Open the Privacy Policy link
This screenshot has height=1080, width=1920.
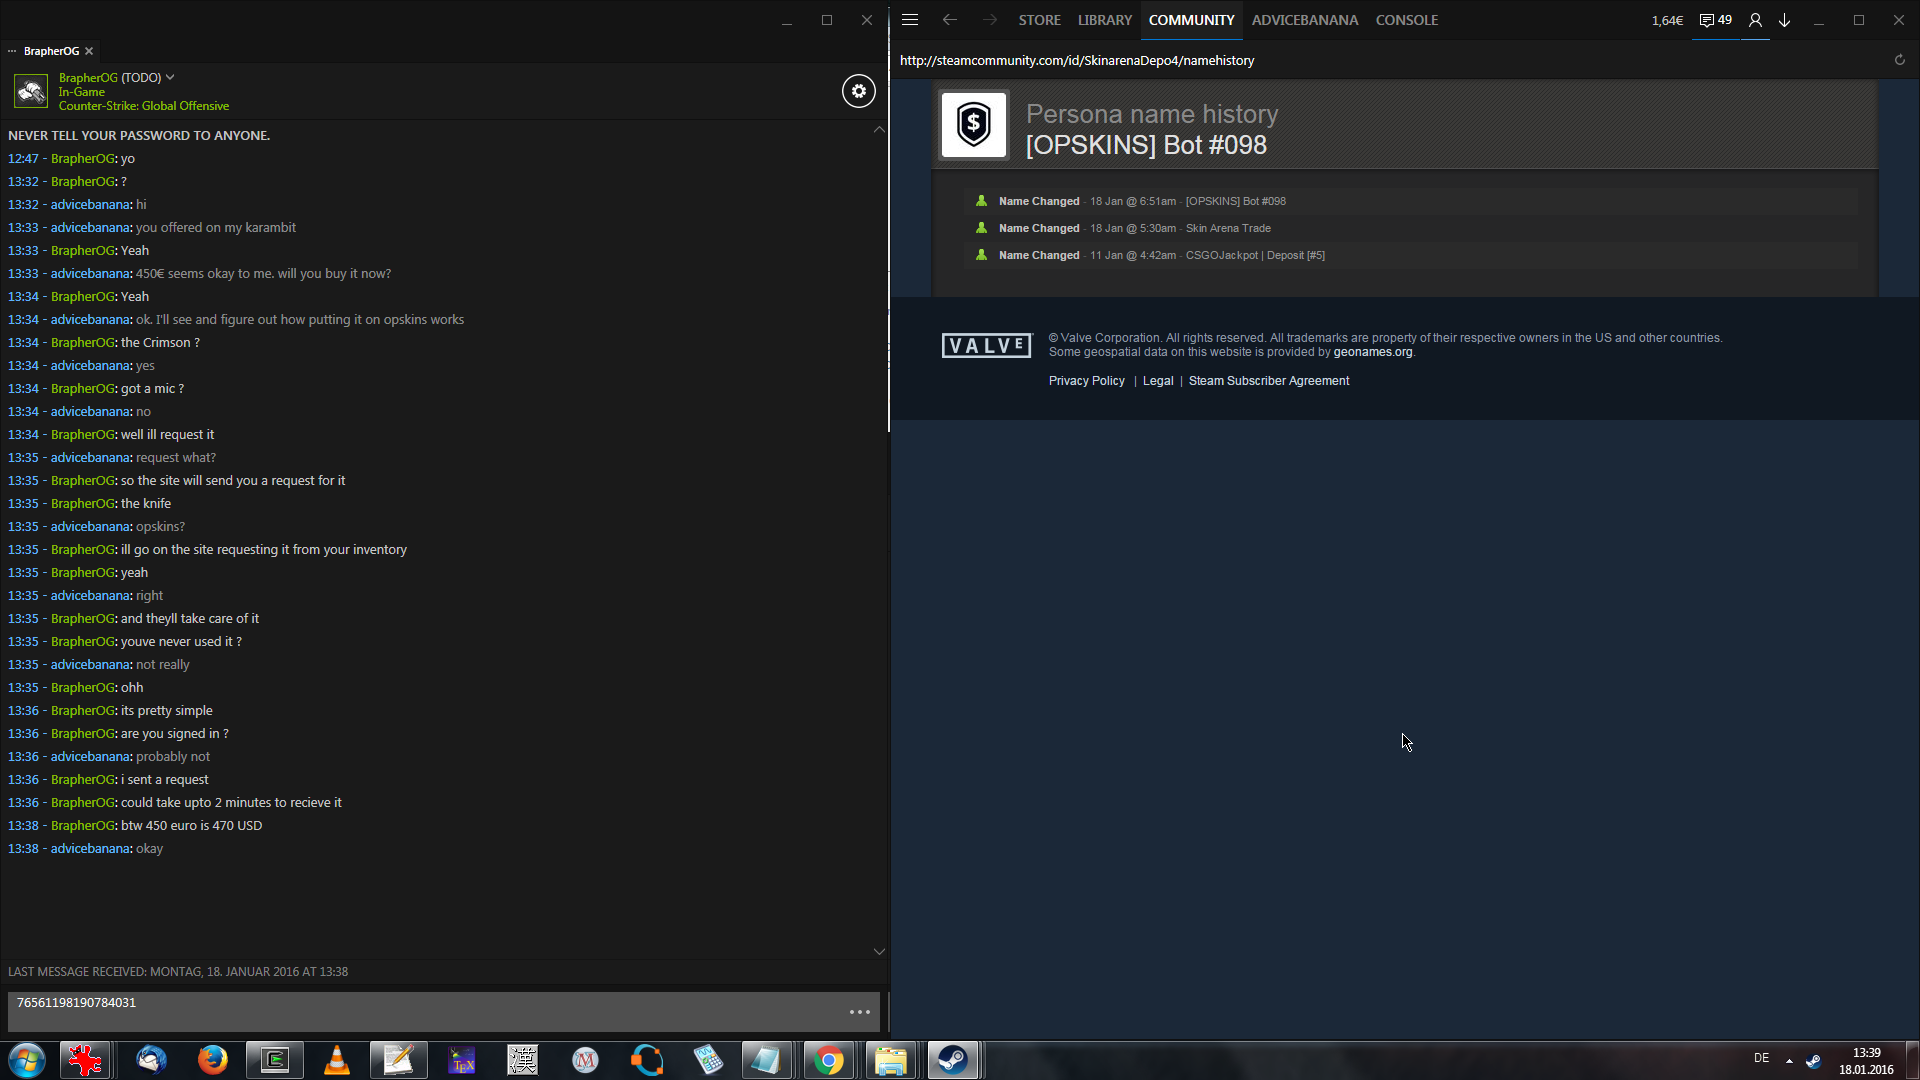point(1086,381)
